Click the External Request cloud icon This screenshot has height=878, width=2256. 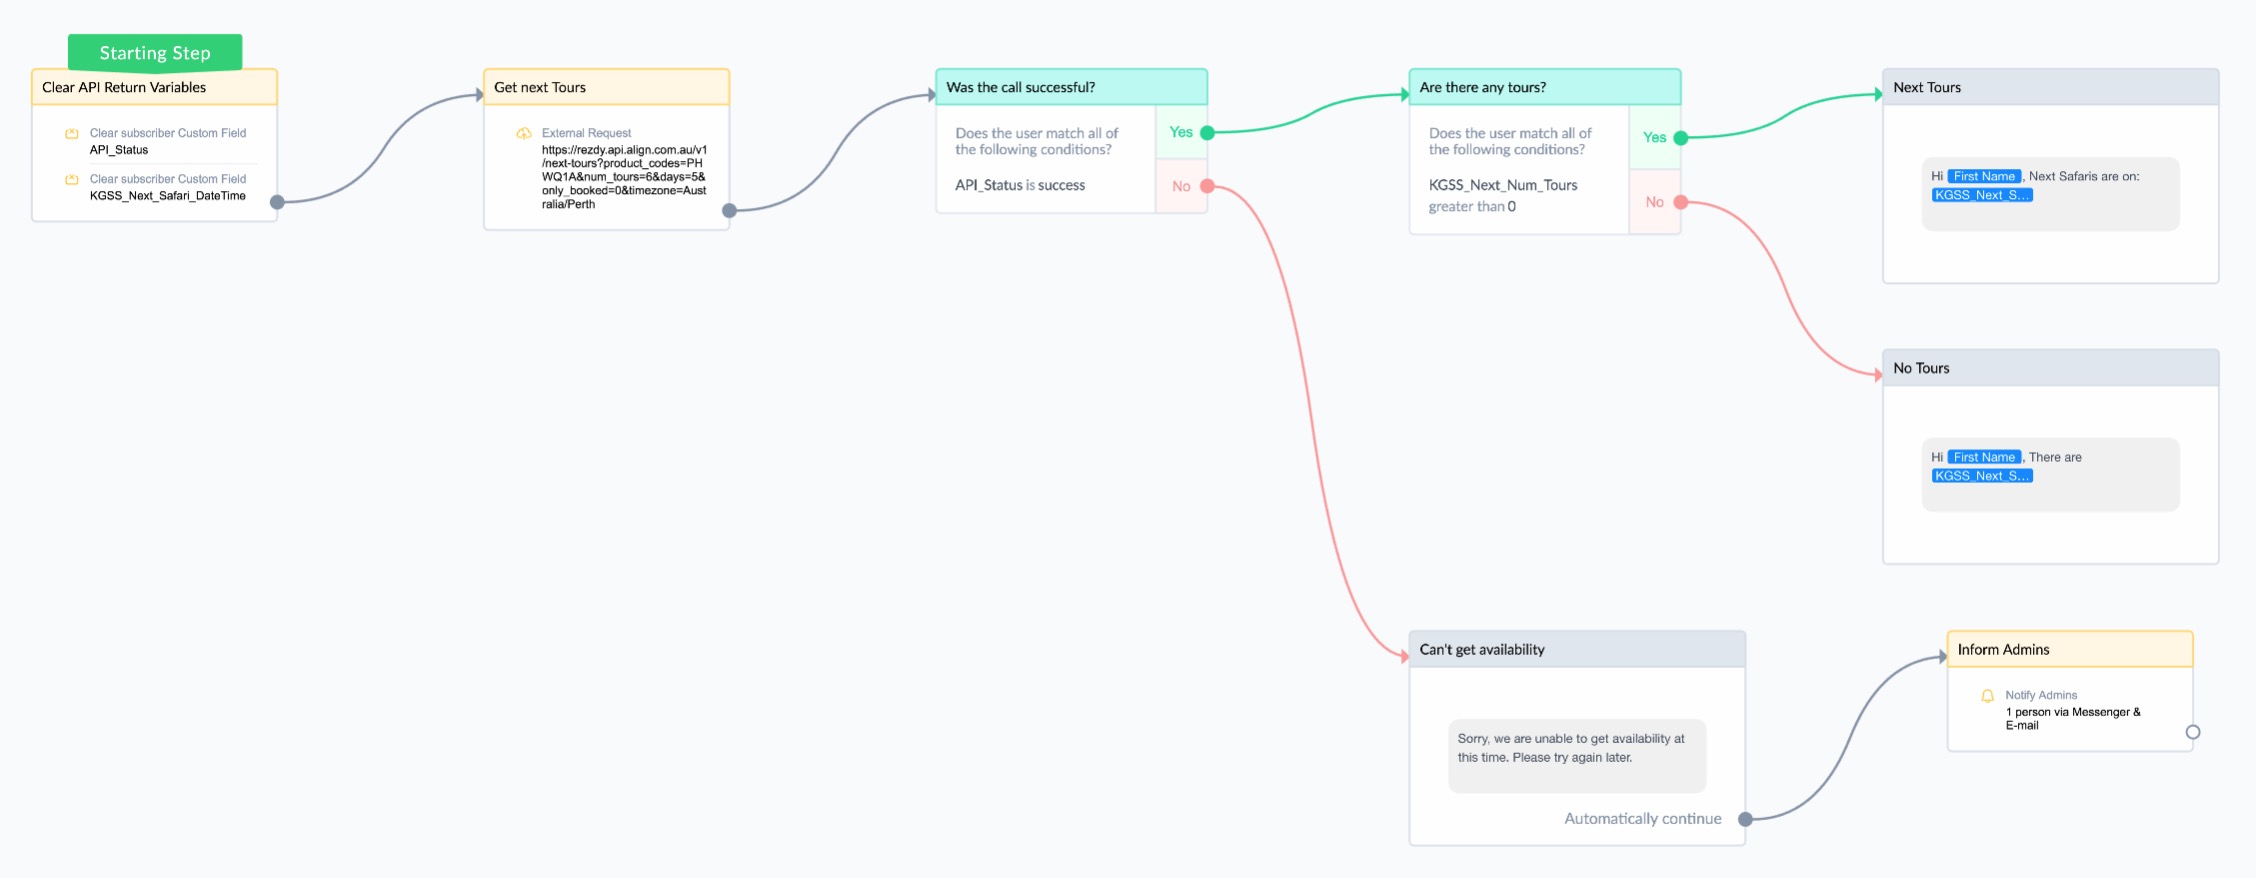(x=523, y=133)
